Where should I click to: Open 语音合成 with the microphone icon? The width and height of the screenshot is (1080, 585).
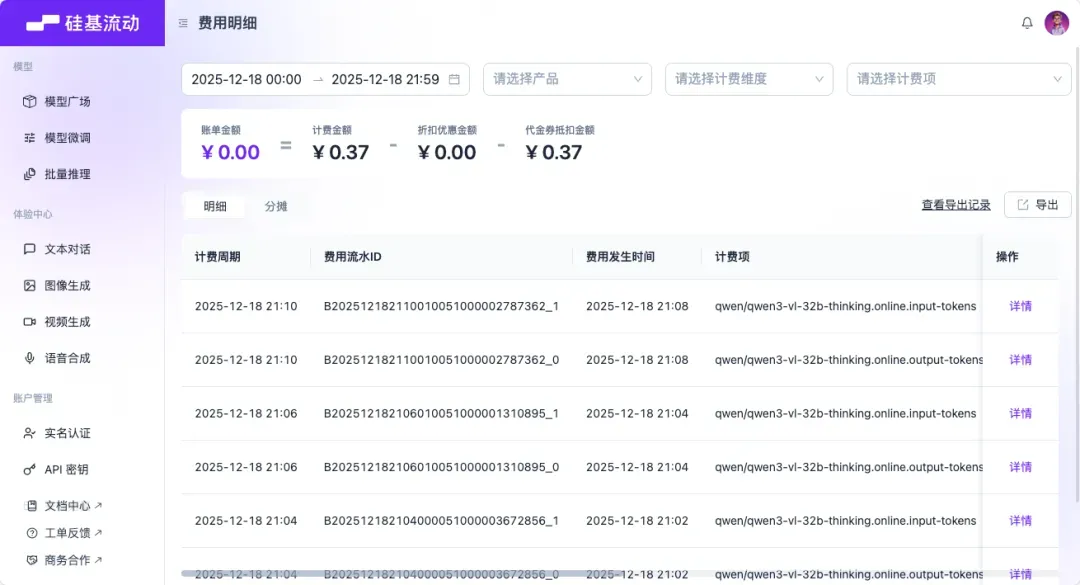(x=67, y=358)
